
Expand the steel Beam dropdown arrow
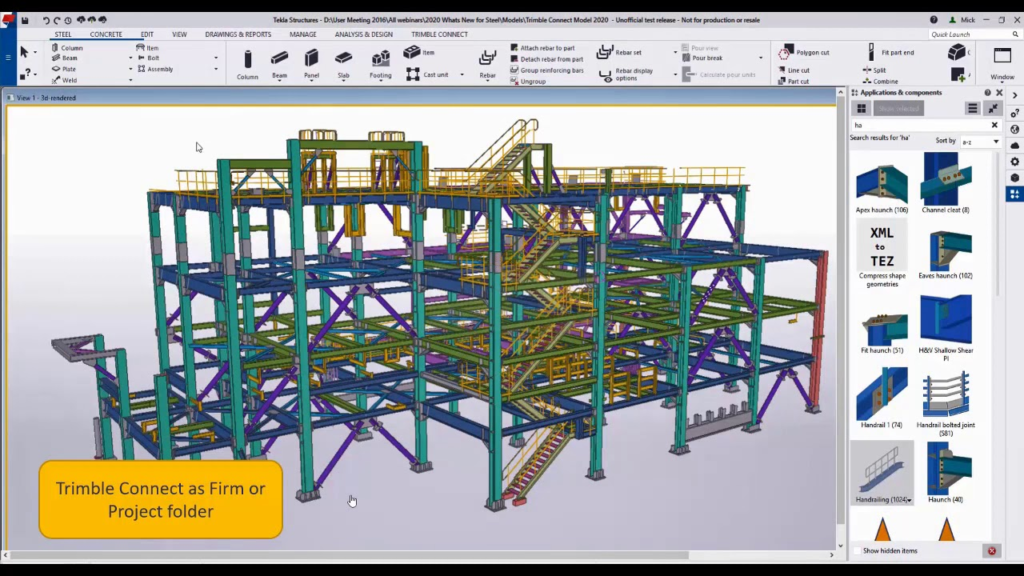pyautogui.click(x=131, y=58)
